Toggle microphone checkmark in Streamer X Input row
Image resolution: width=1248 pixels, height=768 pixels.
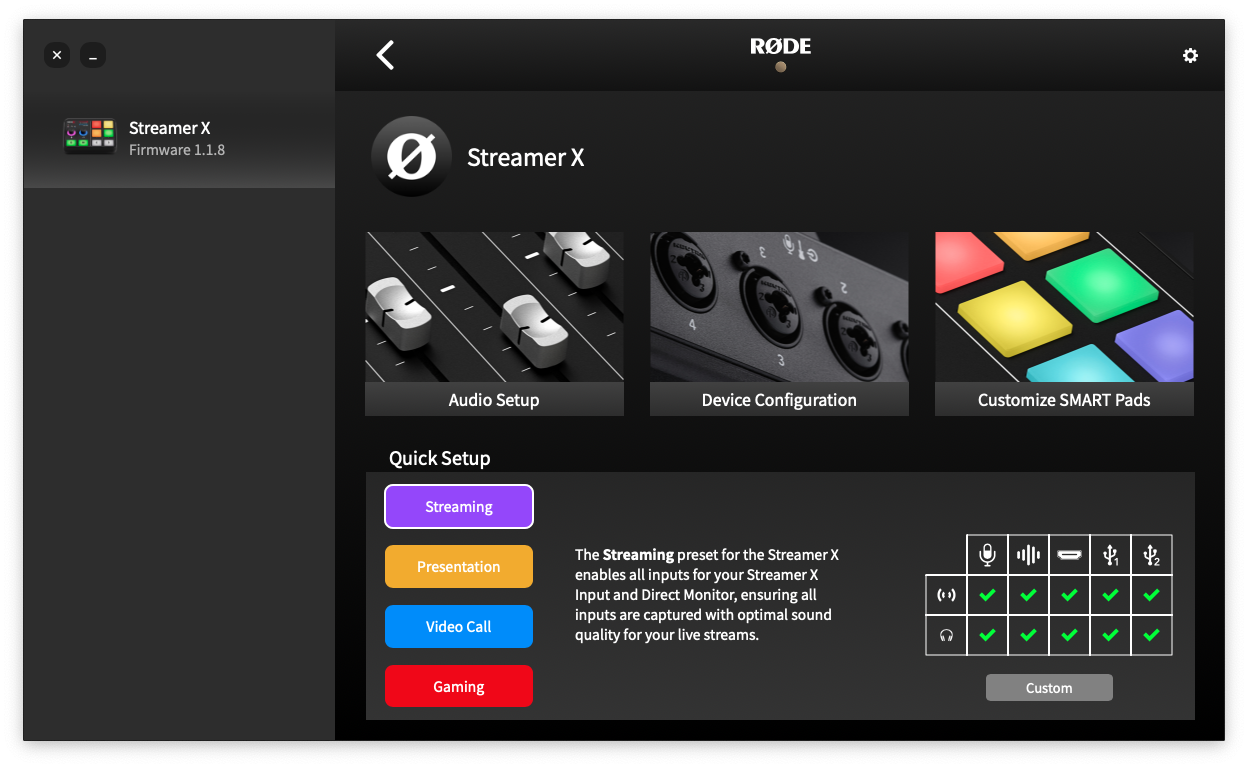[x=987, y=595]
